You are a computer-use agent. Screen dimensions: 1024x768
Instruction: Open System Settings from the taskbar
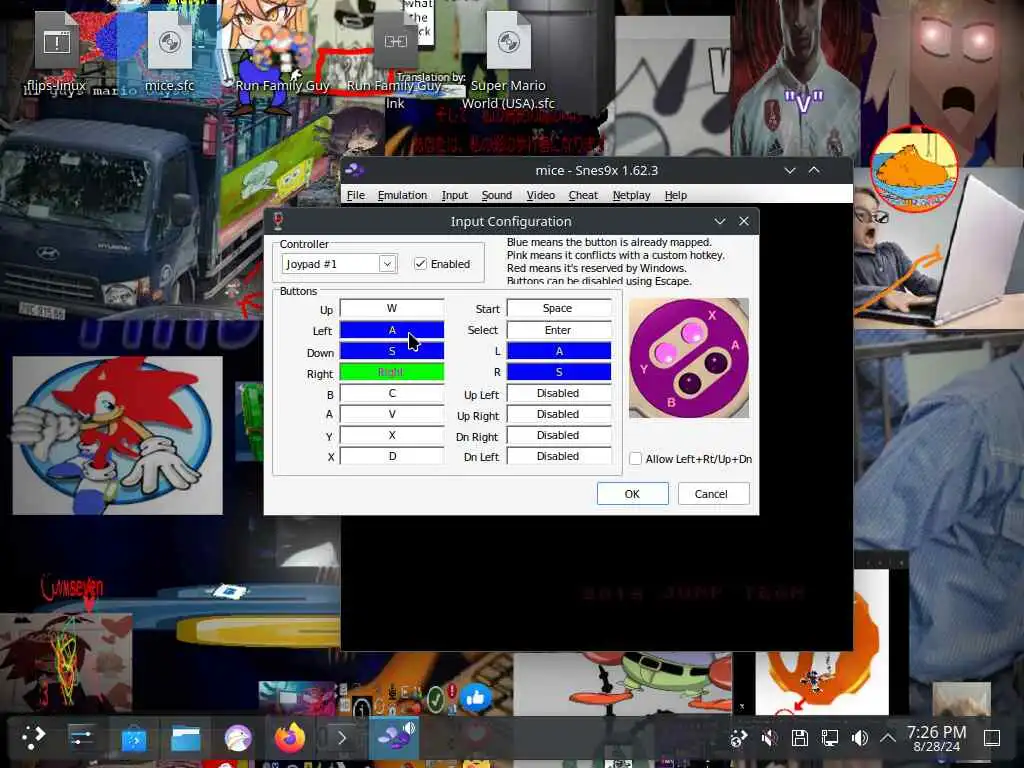pos(82,738)
